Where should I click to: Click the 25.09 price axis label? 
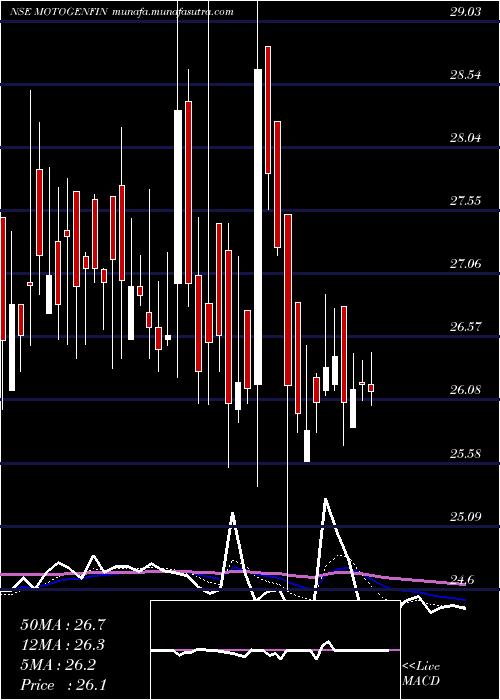[465, 517]
